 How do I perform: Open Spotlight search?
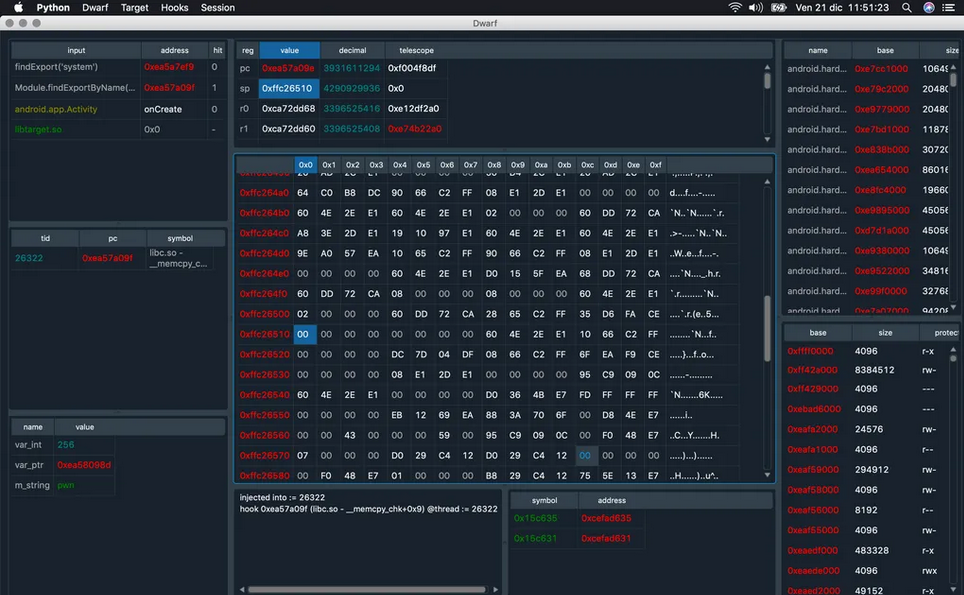tap(906, 7)
